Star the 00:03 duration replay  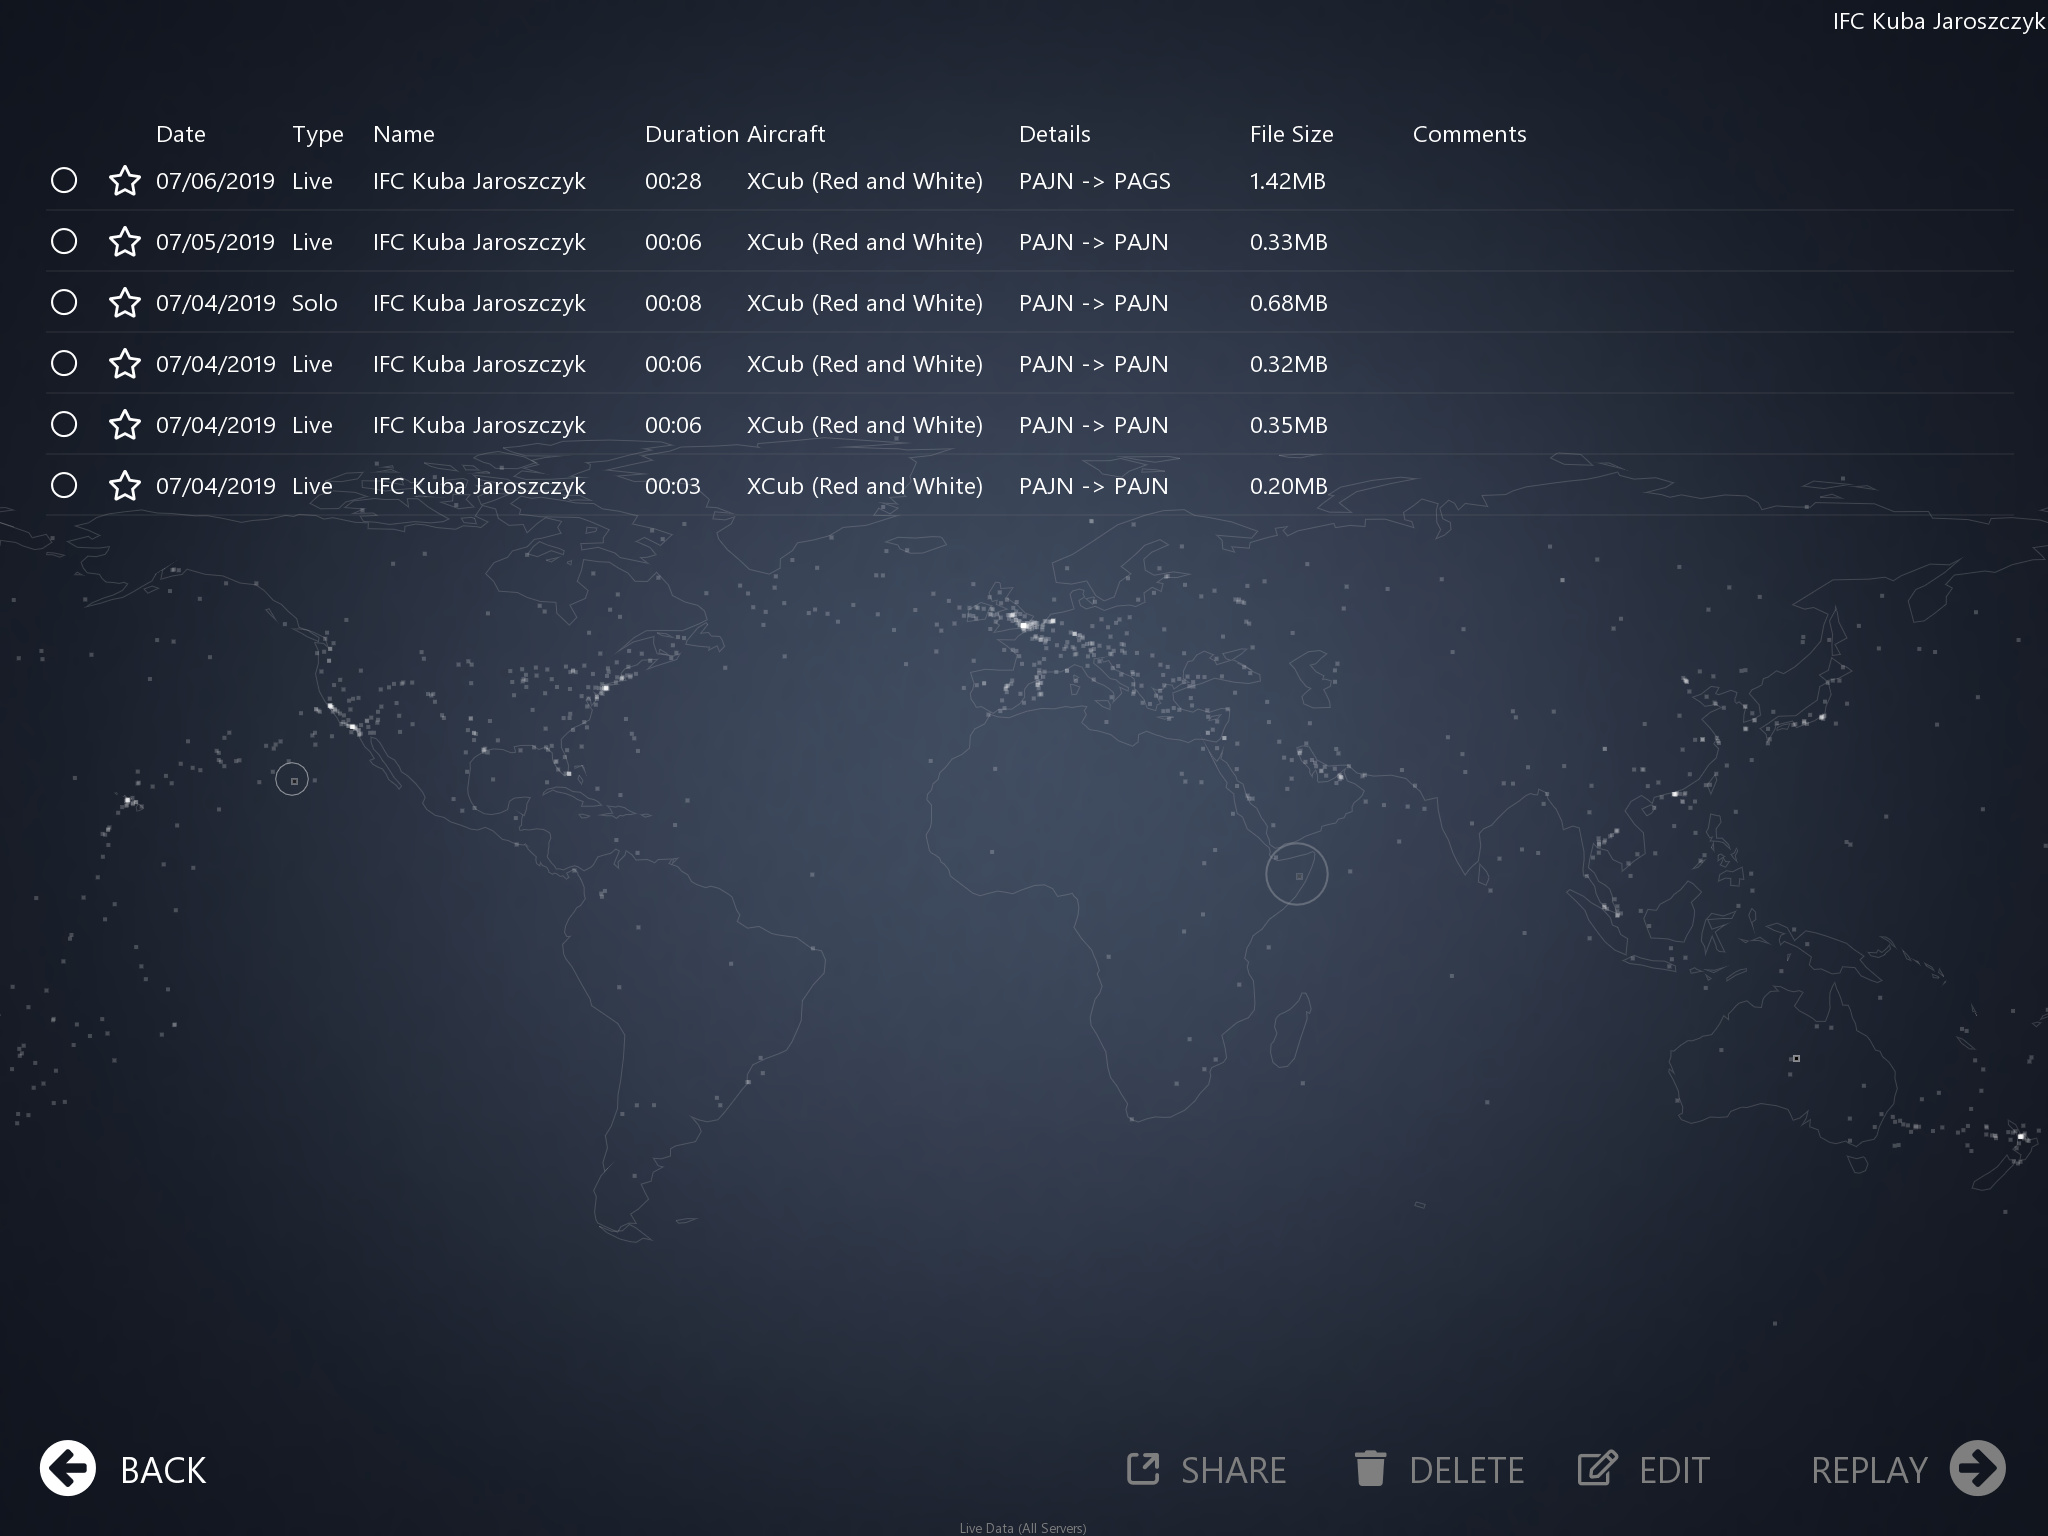pyautogui.click(x=125, y=486)
